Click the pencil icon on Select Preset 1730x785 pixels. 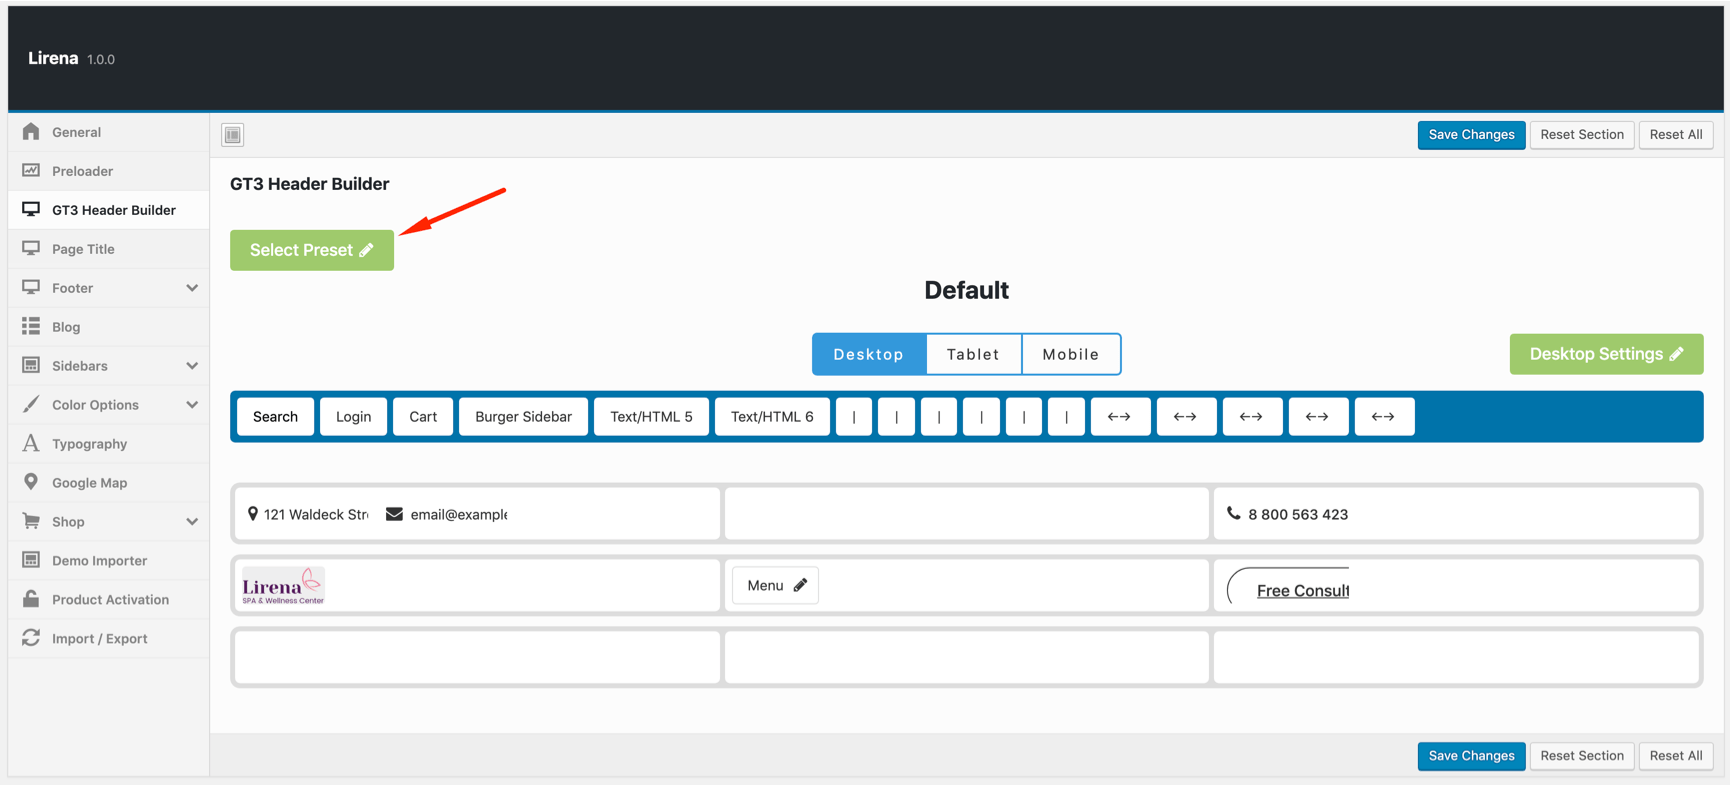pyautogui.click(x=367, y=250)
